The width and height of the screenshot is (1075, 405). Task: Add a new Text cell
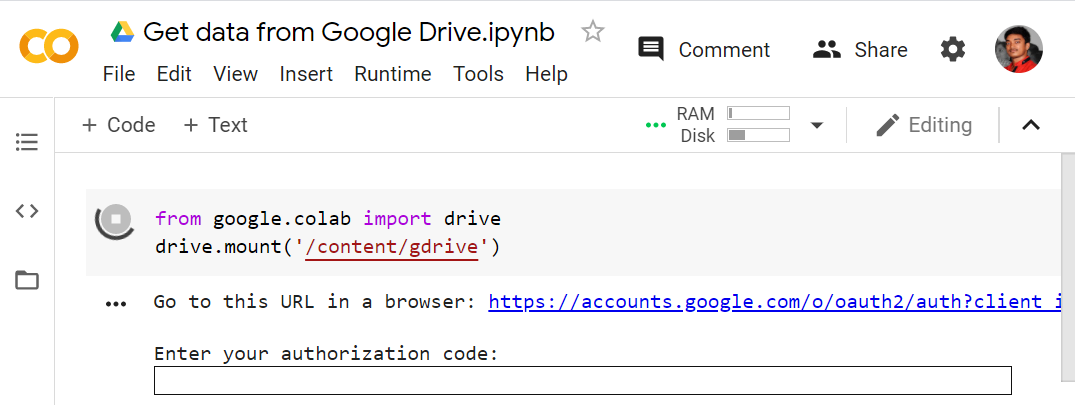click(215, 125)
